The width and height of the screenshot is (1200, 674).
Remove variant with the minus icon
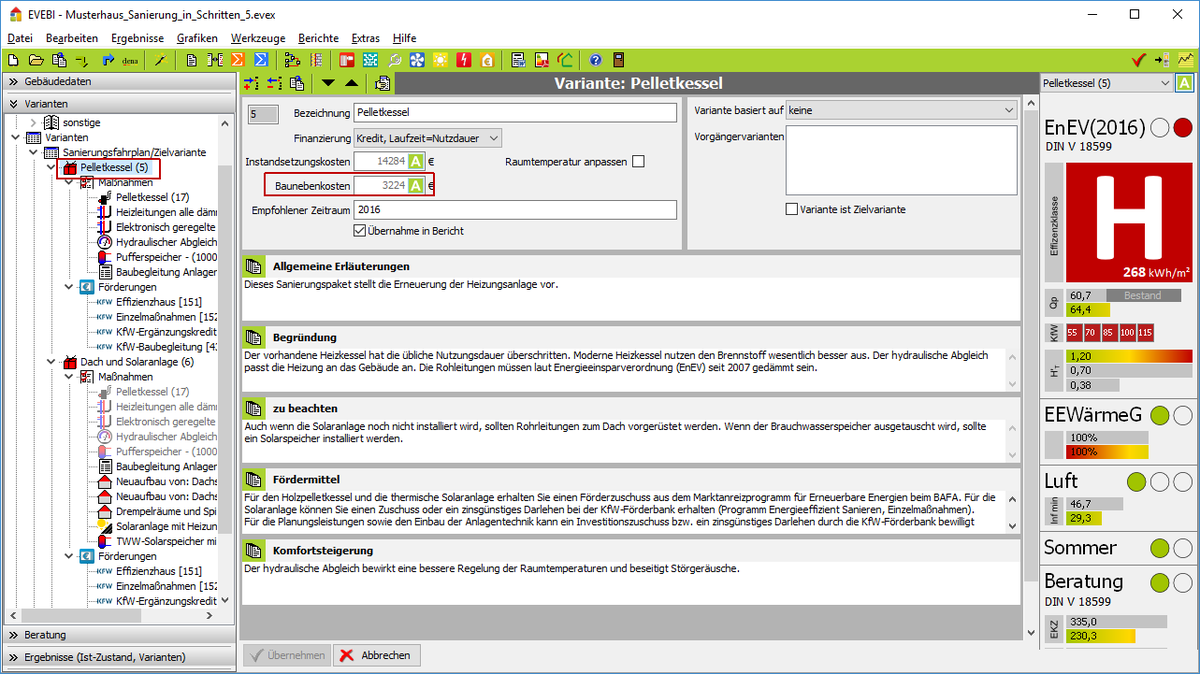pyautogui.click(x=275, y=83)
